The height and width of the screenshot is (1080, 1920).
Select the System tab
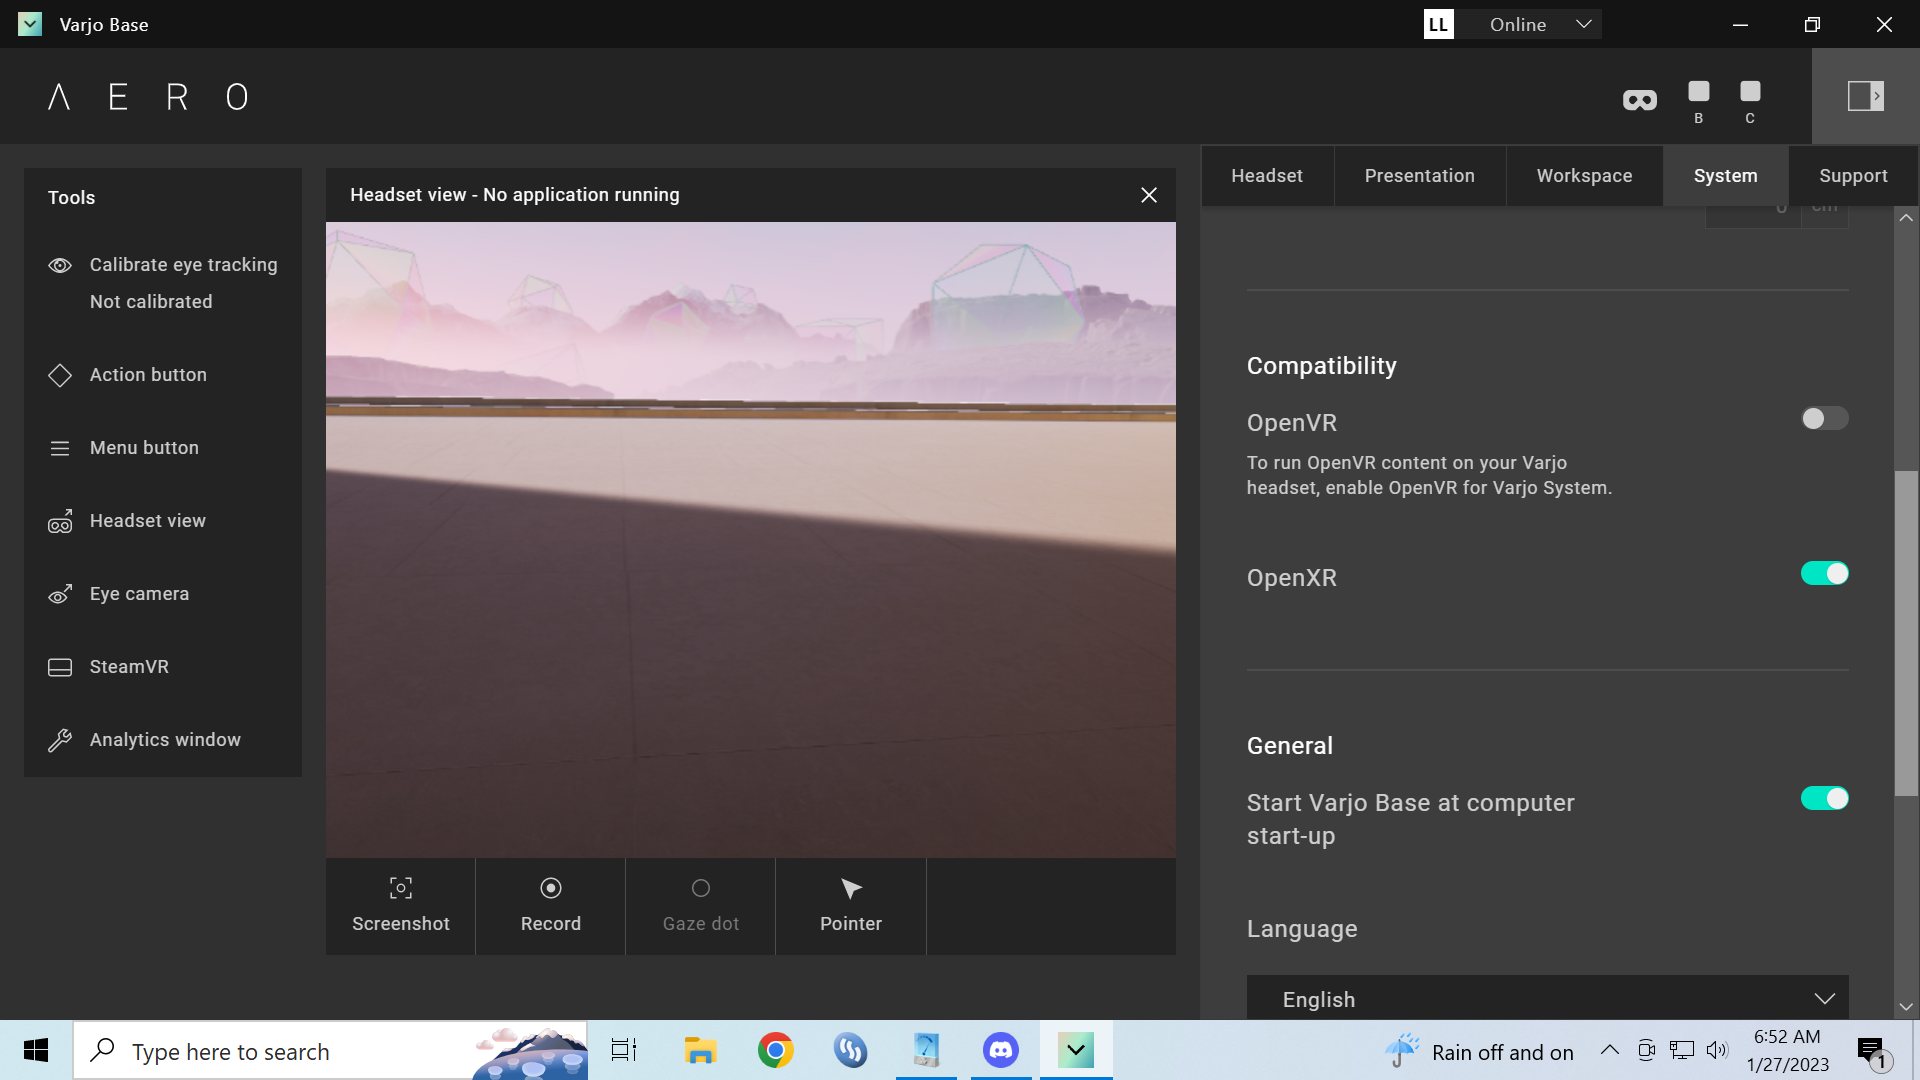(1725, 176)
